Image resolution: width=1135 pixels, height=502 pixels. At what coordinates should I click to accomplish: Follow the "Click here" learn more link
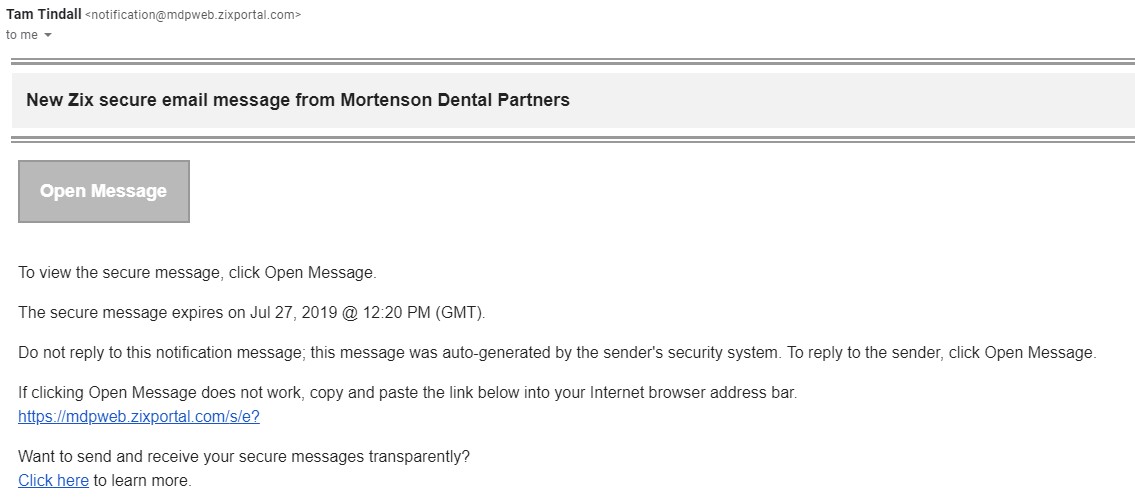(53, 480)
